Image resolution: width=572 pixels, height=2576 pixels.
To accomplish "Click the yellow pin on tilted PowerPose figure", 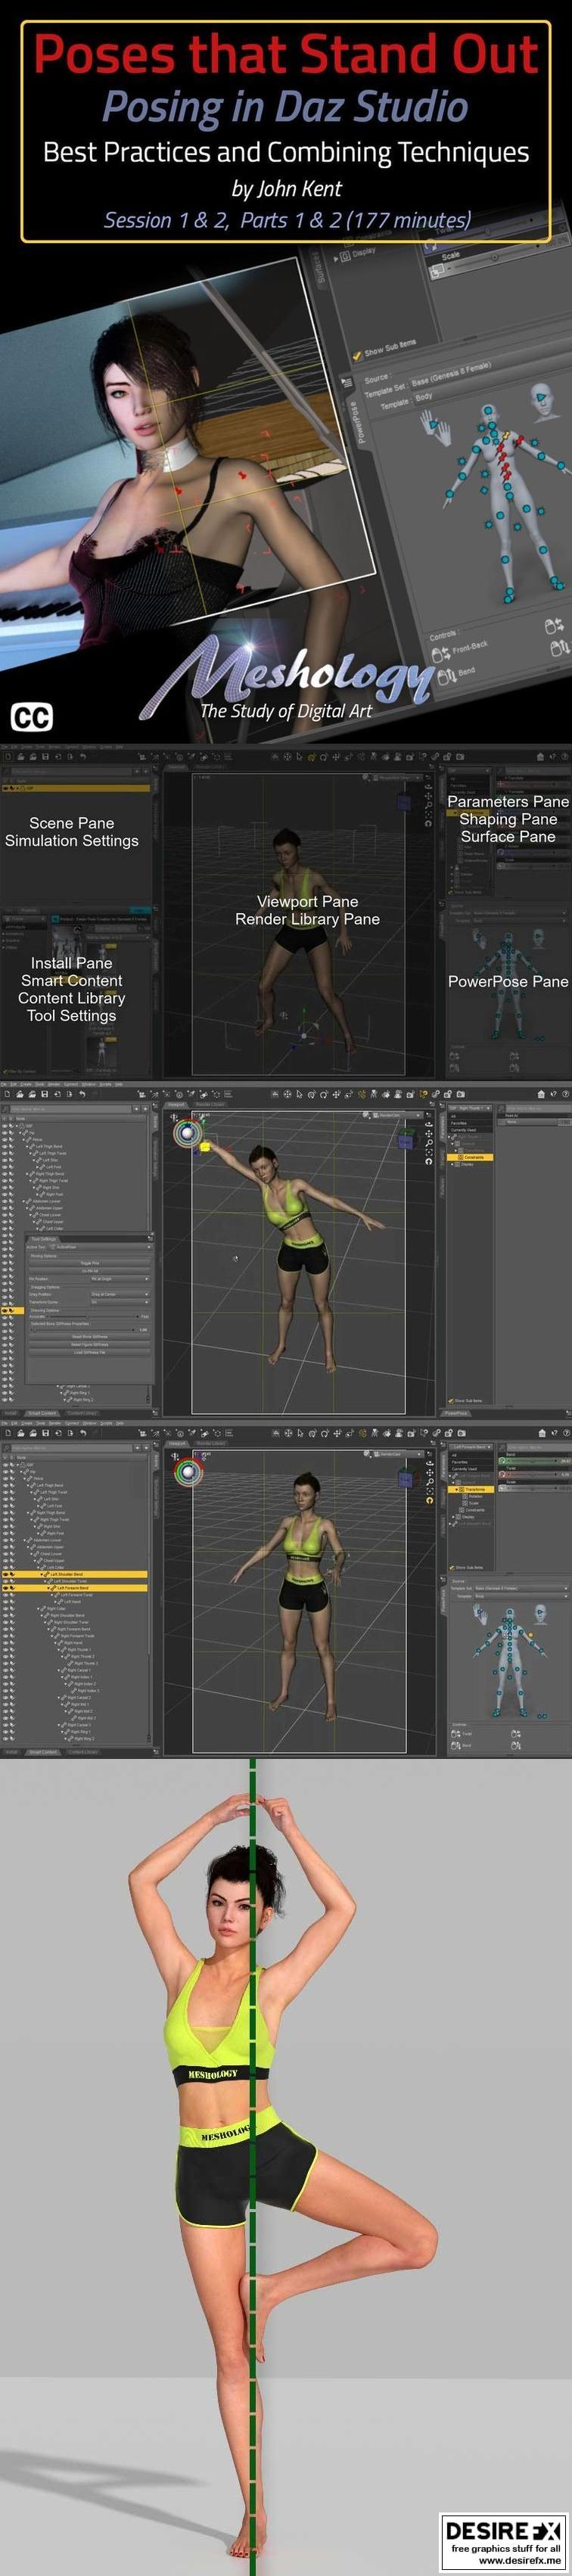I will click(x=506, y=436).
